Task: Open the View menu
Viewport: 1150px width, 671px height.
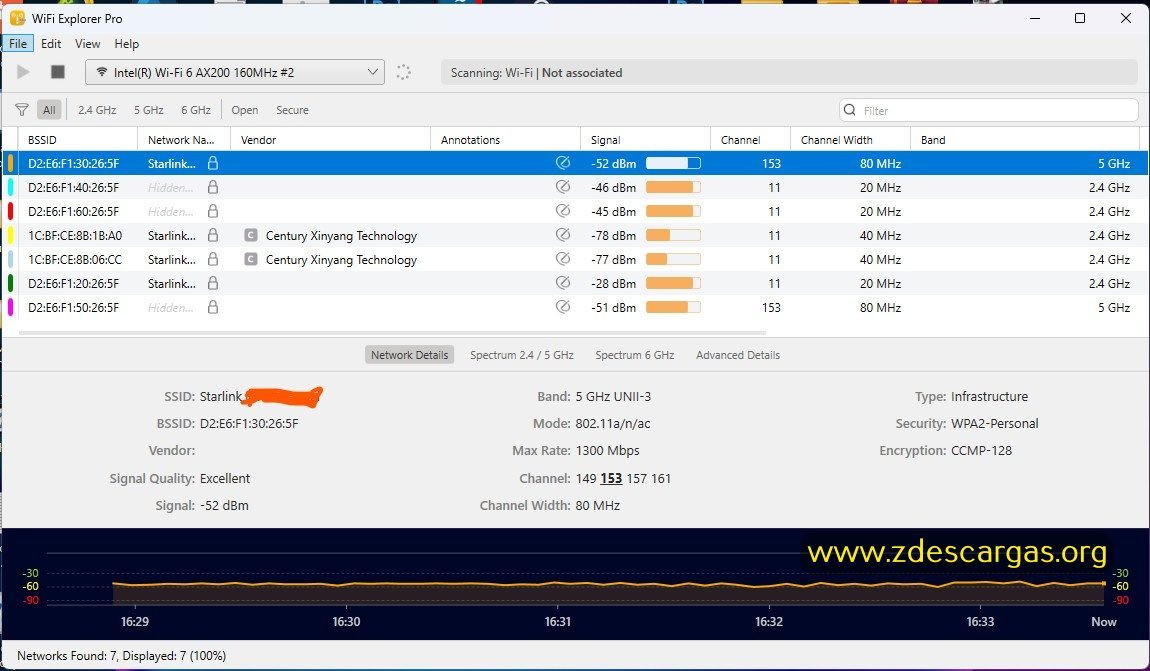Action: pyautogui.click(x=87, y=44)
